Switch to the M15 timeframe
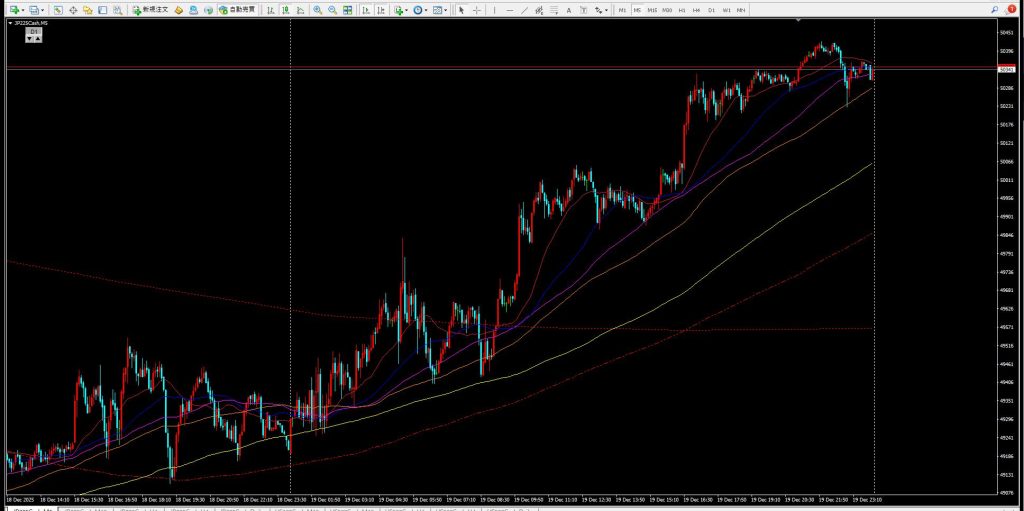The height and width of the screenshot is (511, 1024). [652, 10]
